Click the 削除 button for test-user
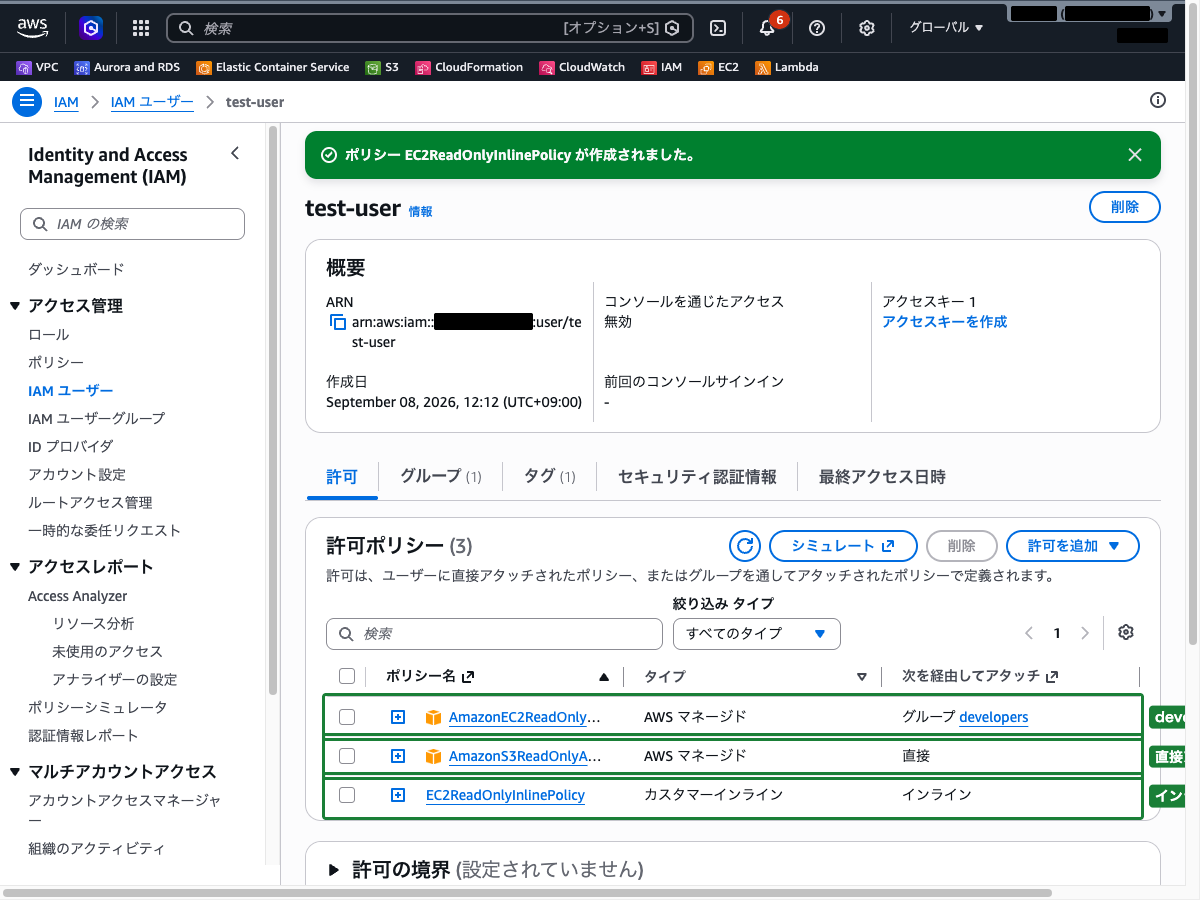This screenshot has width=1200, height=900. coord(1125,207)
